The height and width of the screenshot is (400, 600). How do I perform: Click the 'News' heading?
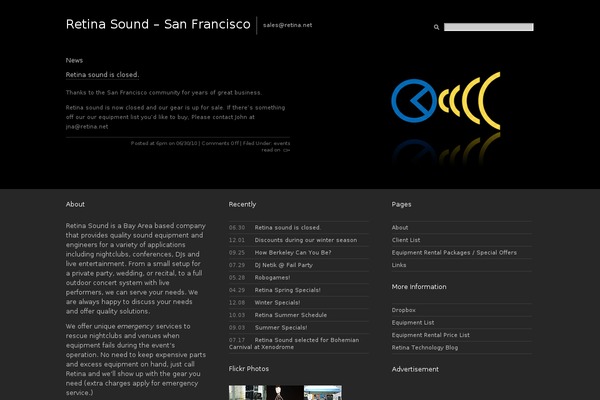click(74, 60)
